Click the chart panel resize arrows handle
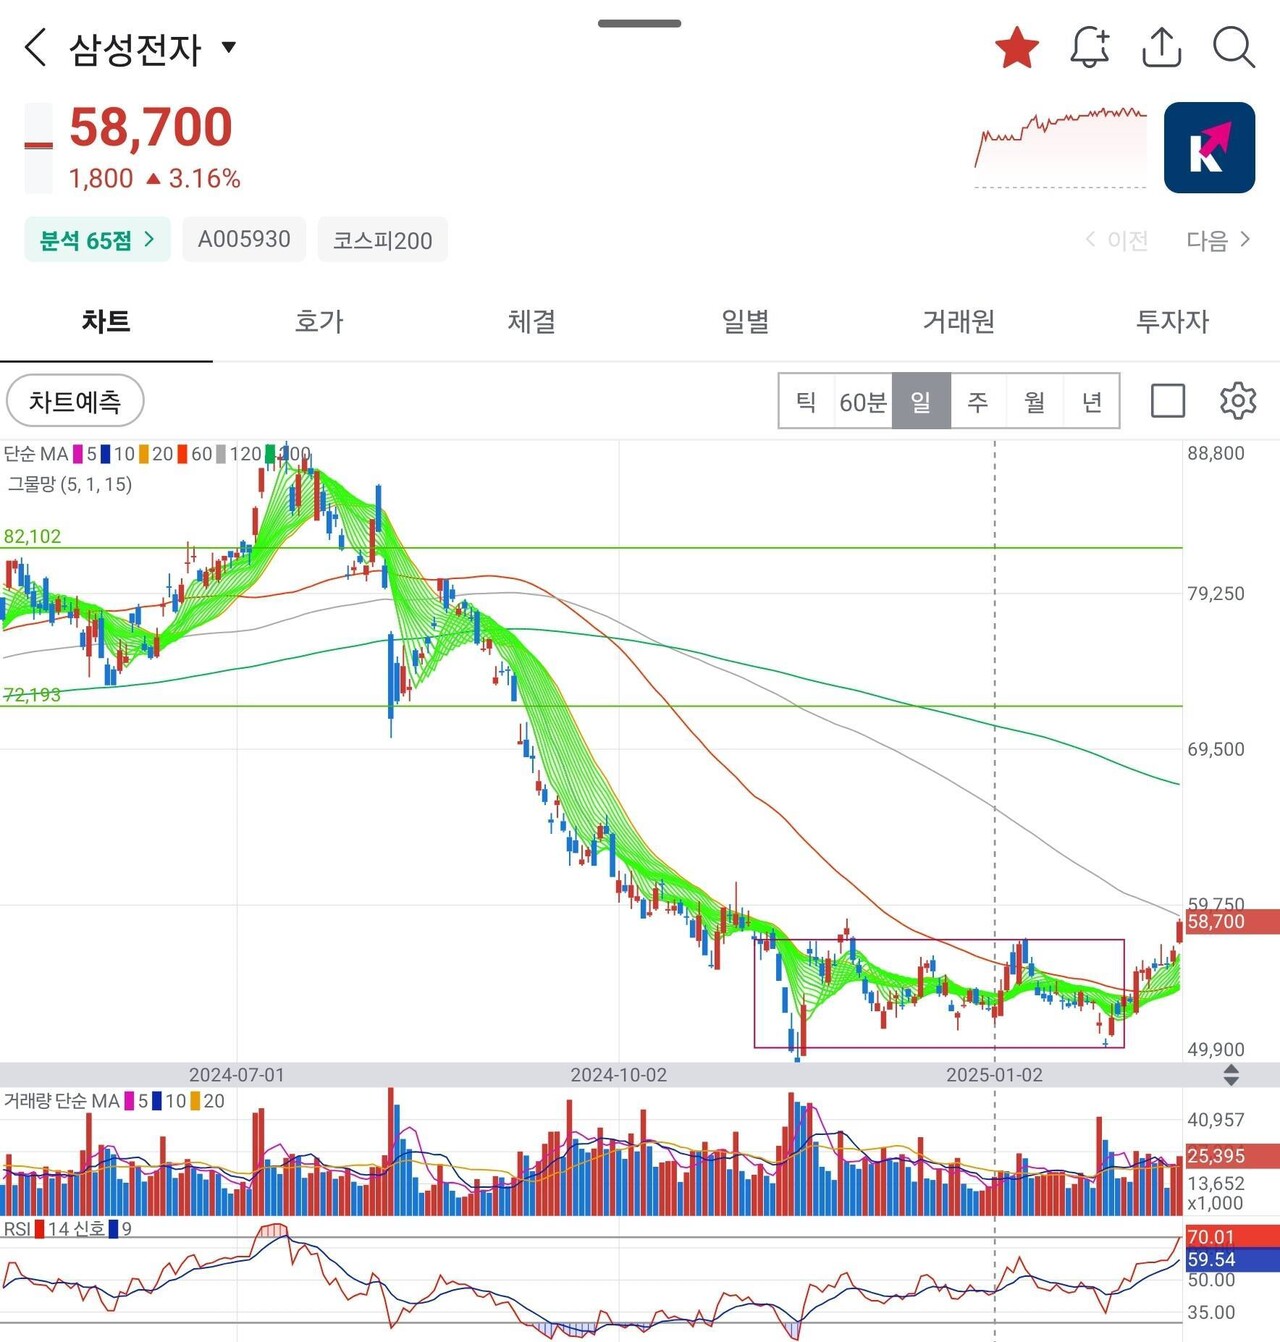 coord(1231,1075)
